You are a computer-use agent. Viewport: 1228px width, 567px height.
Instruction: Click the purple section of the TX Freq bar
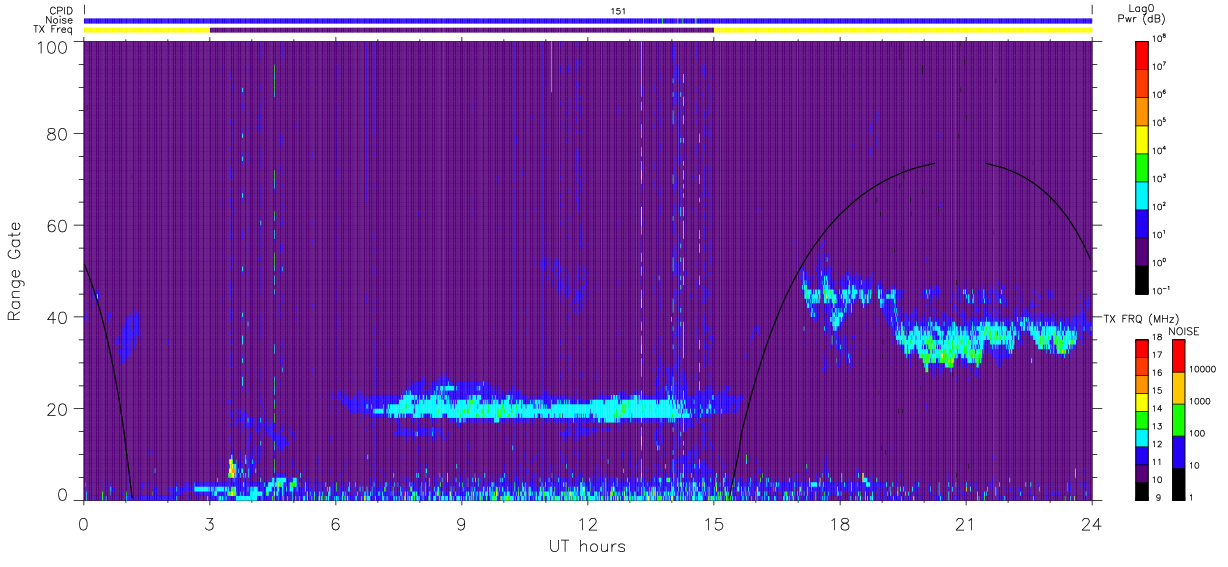461,30
